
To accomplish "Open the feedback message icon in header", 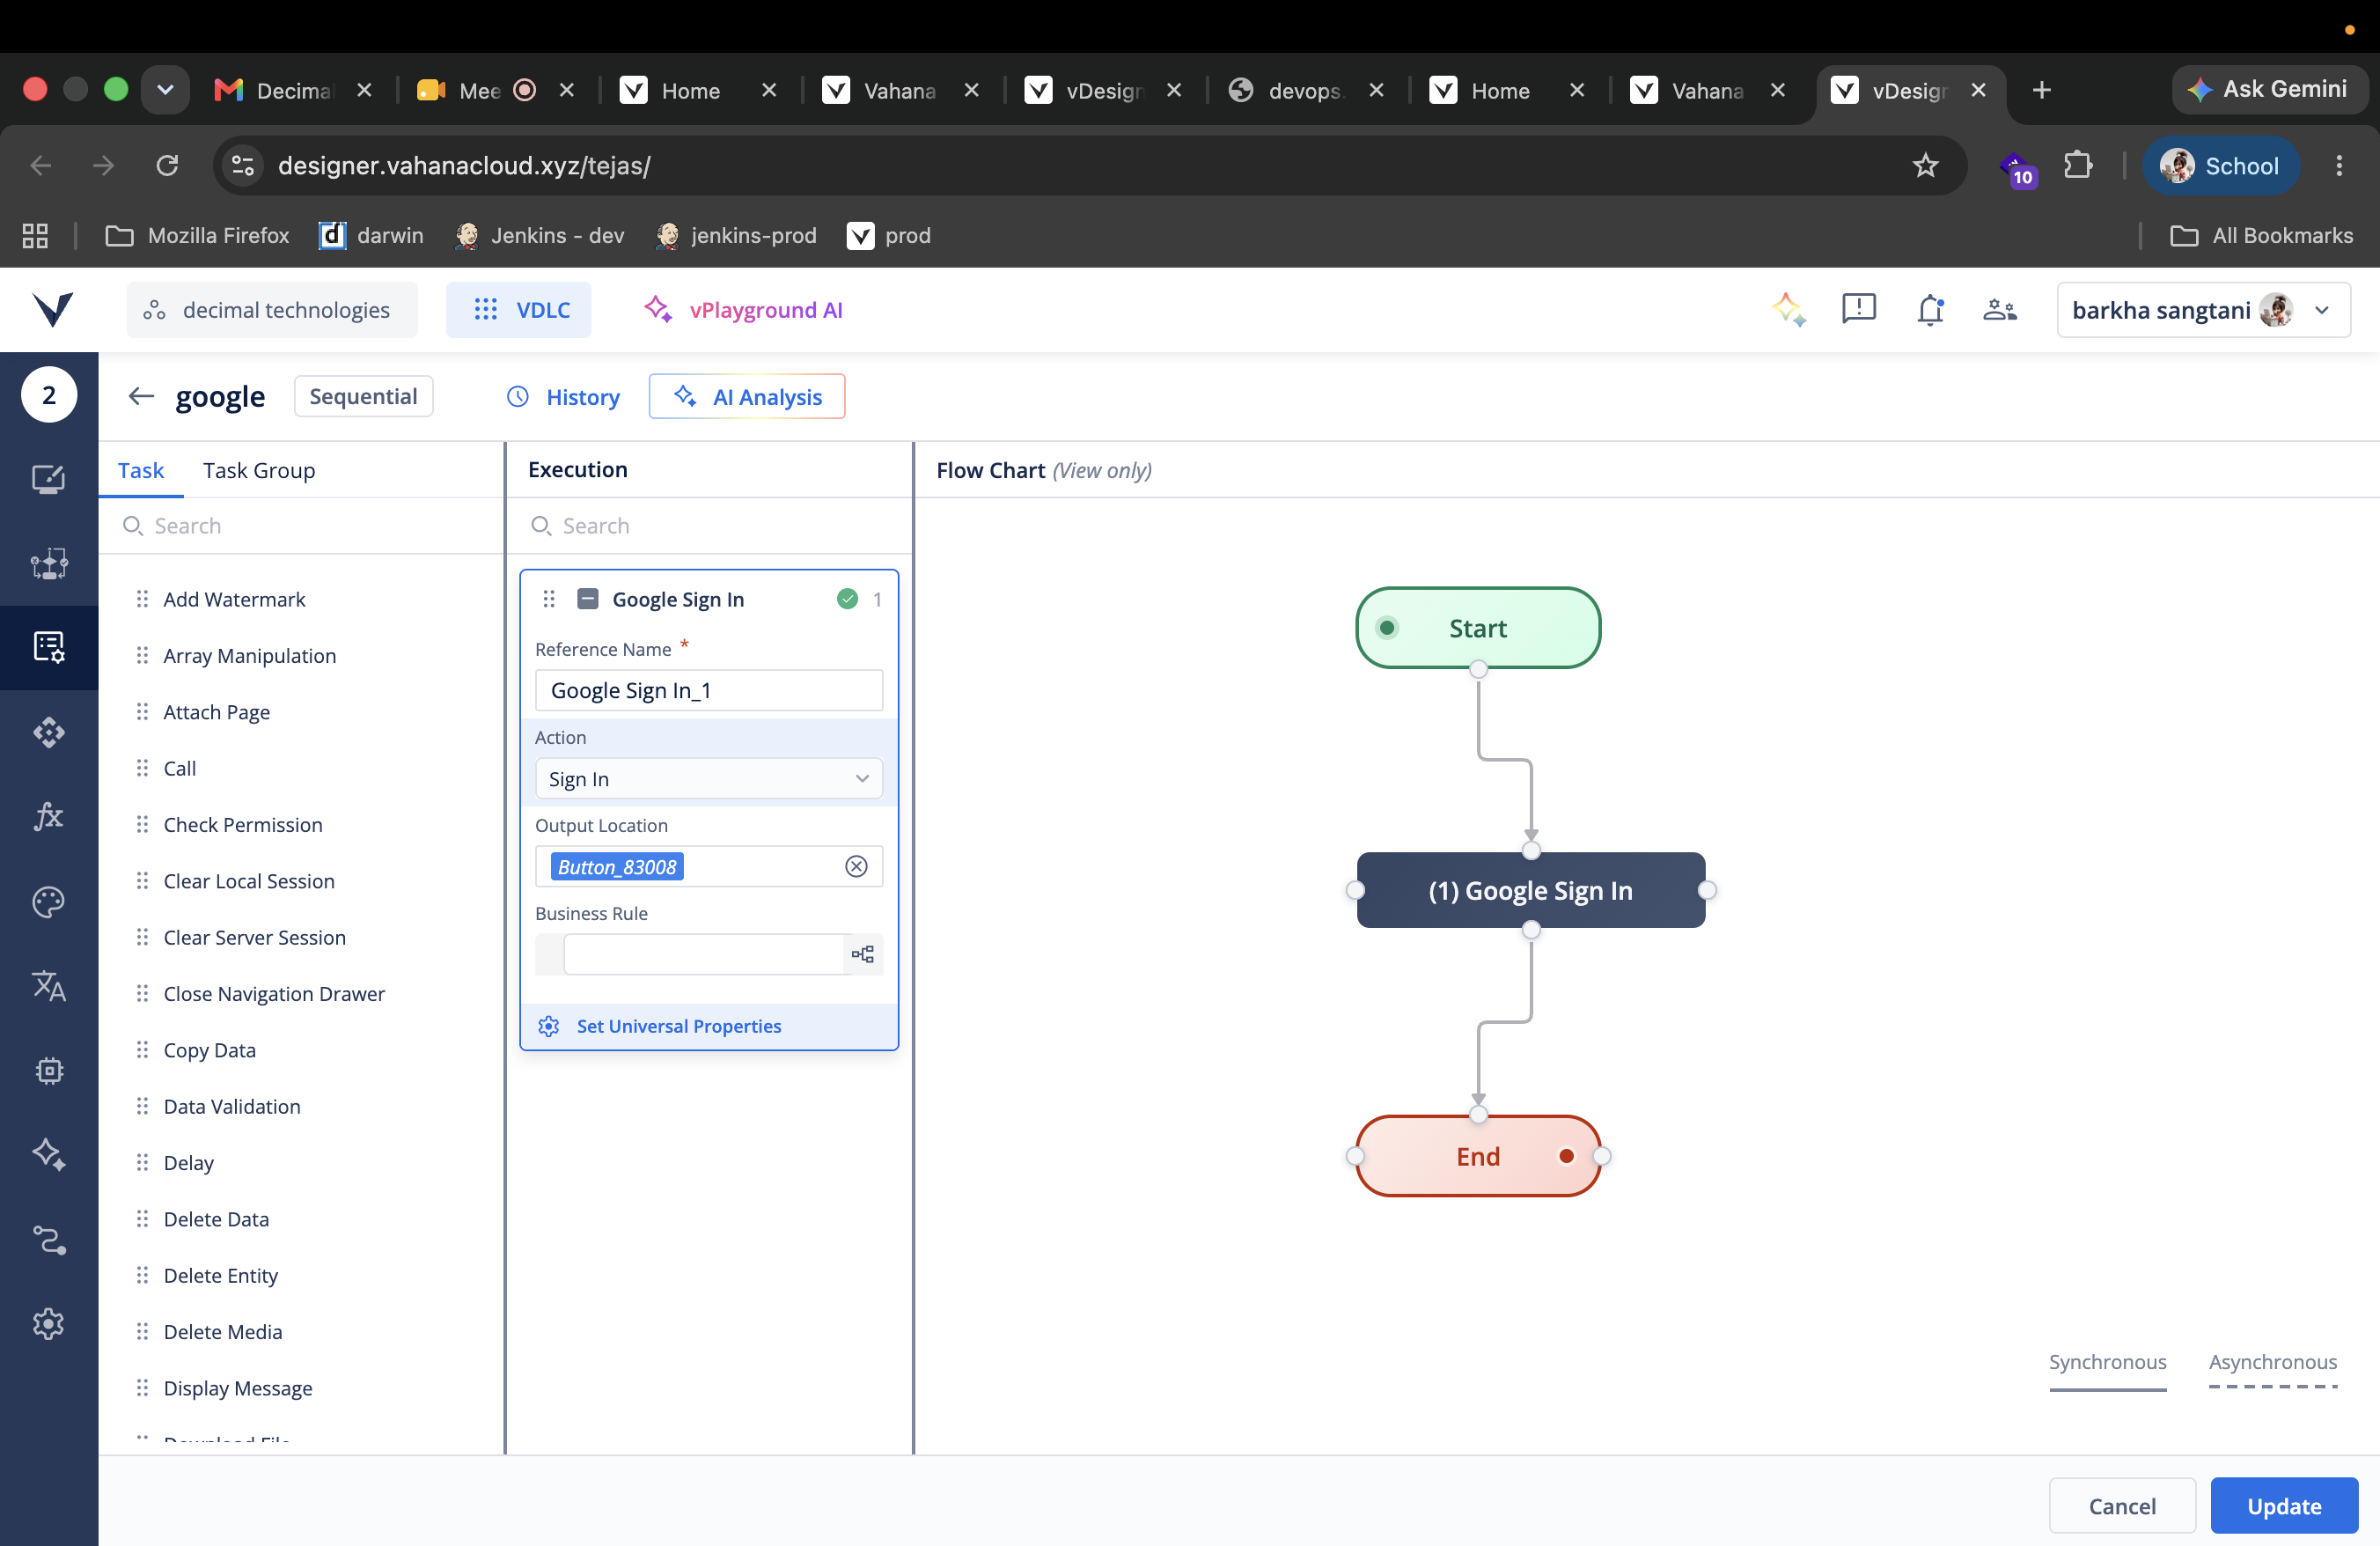I will click(x=1859, y=309).
